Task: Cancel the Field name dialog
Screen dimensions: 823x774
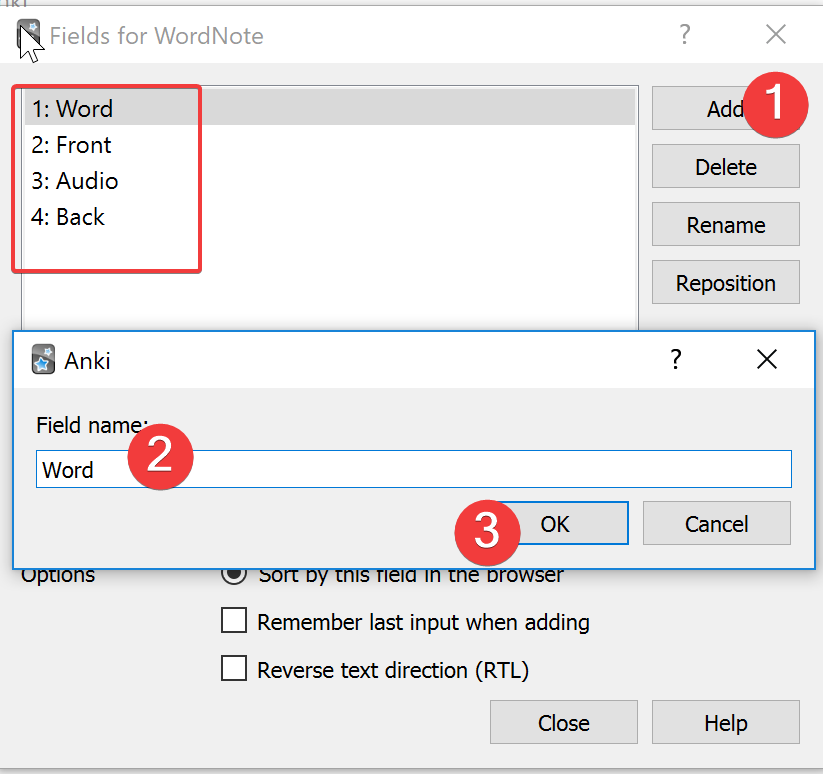Action: [716, 523]
